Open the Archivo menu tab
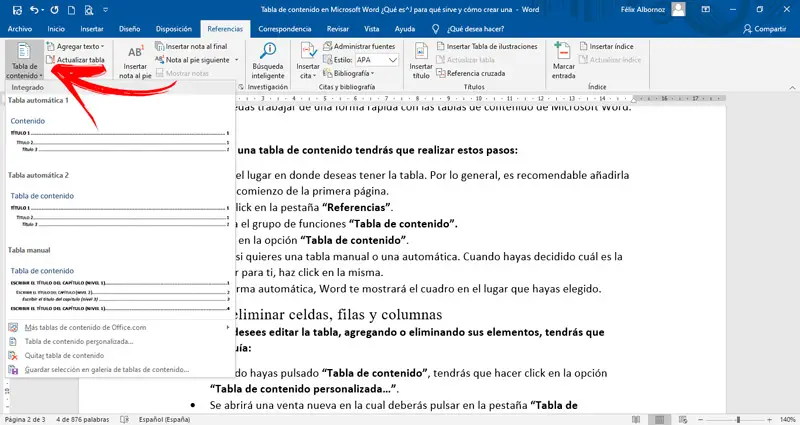The image size is (800, 425). tap(20, 29)
